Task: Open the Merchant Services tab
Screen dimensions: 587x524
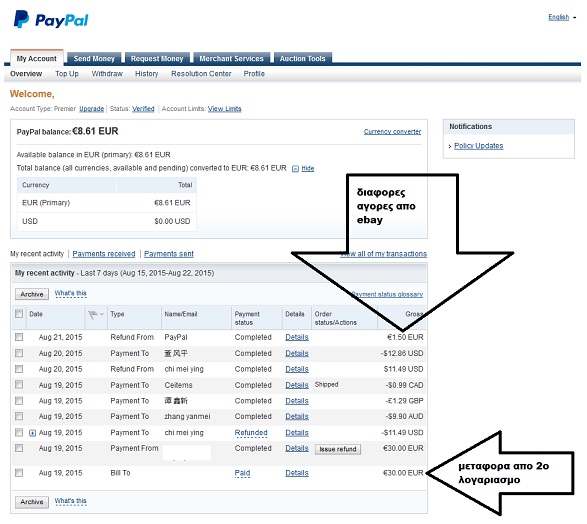Action: 231,58
